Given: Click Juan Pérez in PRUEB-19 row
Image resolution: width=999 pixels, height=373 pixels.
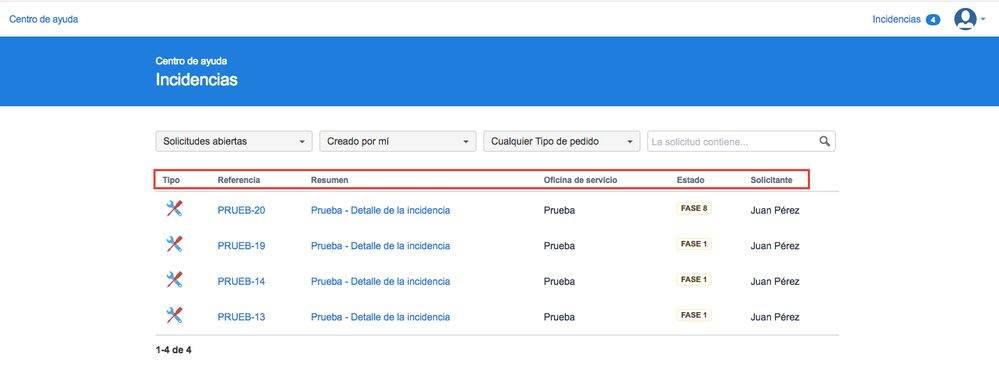Looking at the screenshot, I should click(x=775, y=246).
